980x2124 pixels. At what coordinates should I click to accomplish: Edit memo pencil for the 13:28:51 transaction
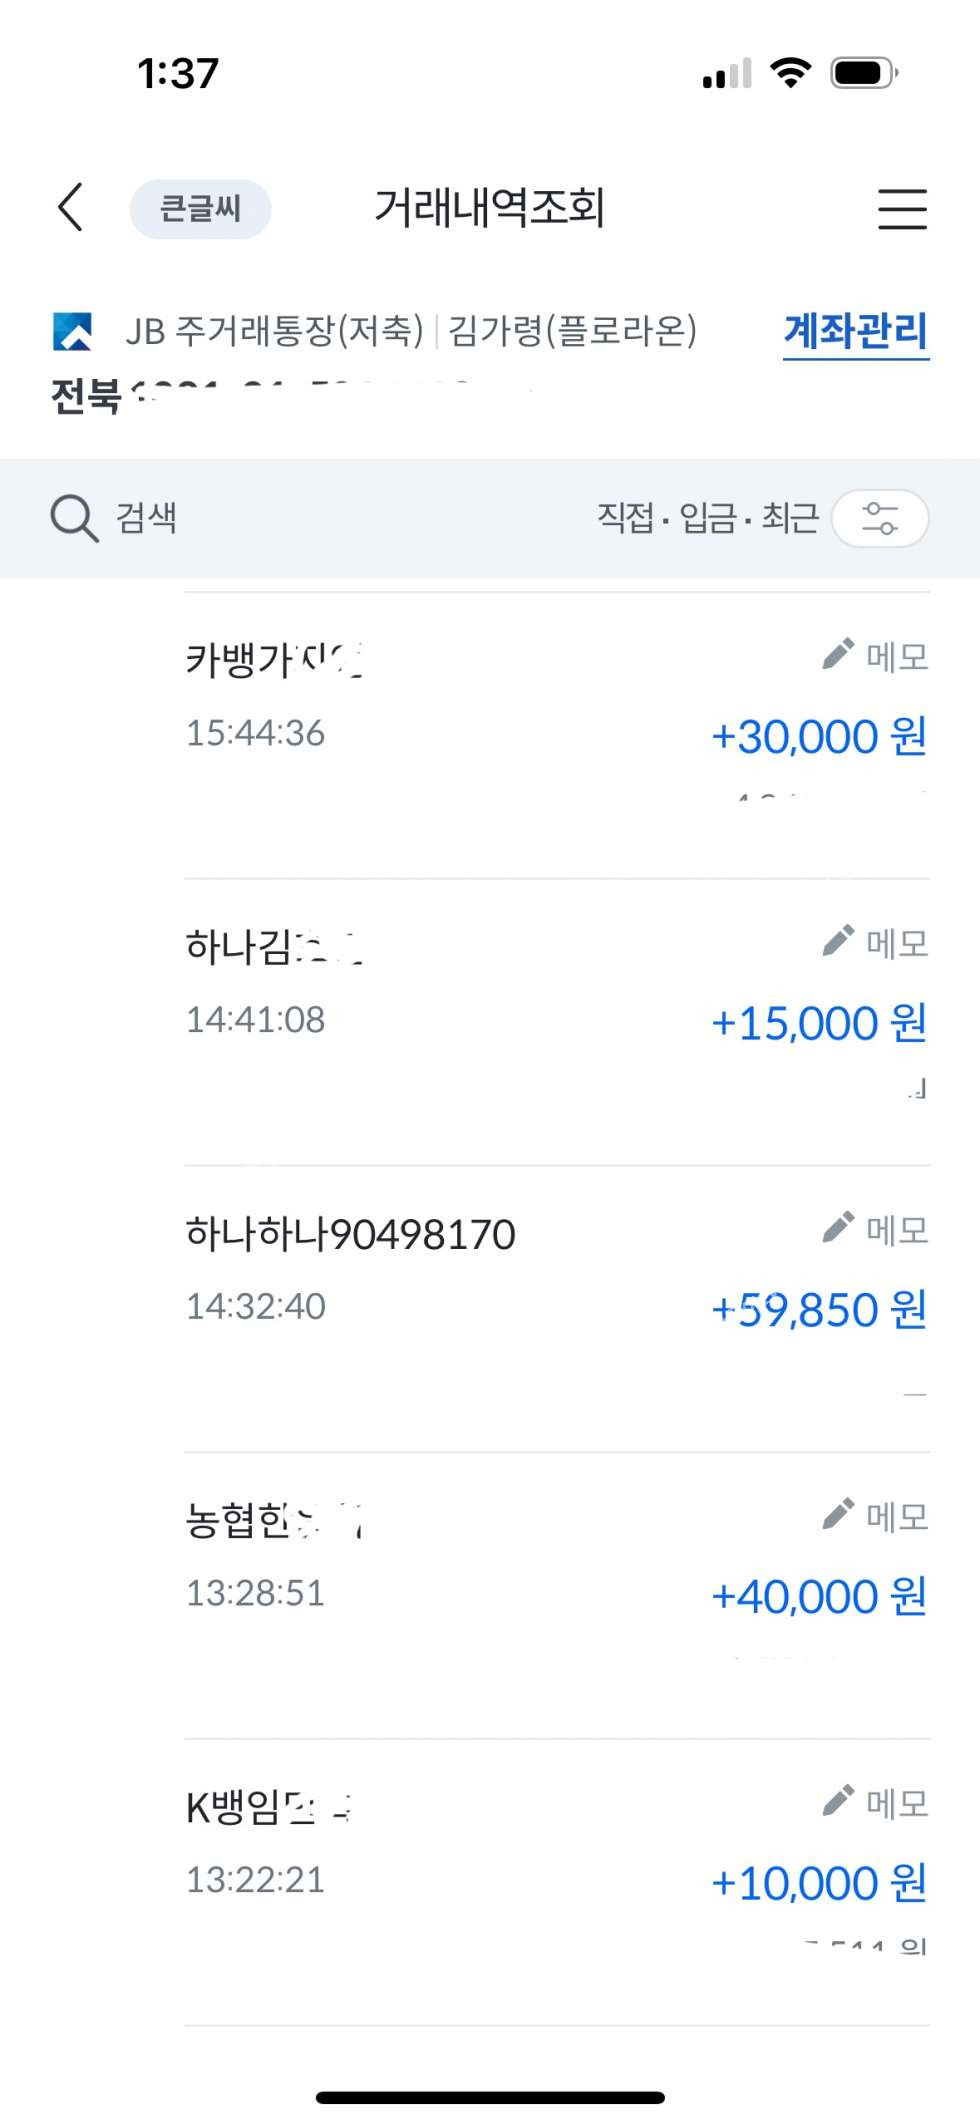click(x=838, y=1514)
